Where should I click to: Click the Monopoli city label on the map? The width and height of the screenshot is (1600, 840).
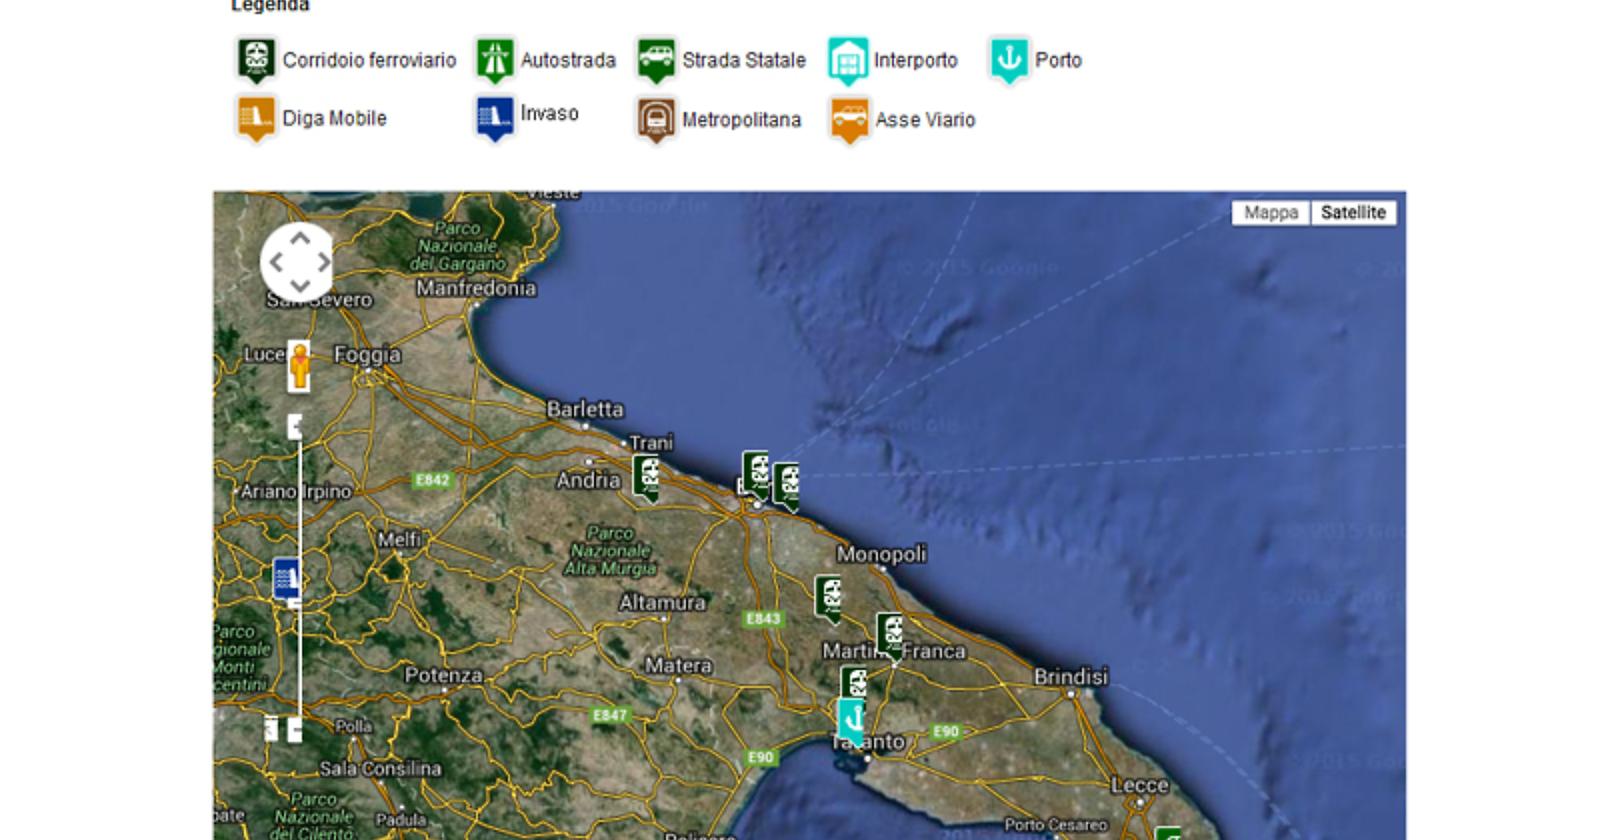[x=881, y=554]
